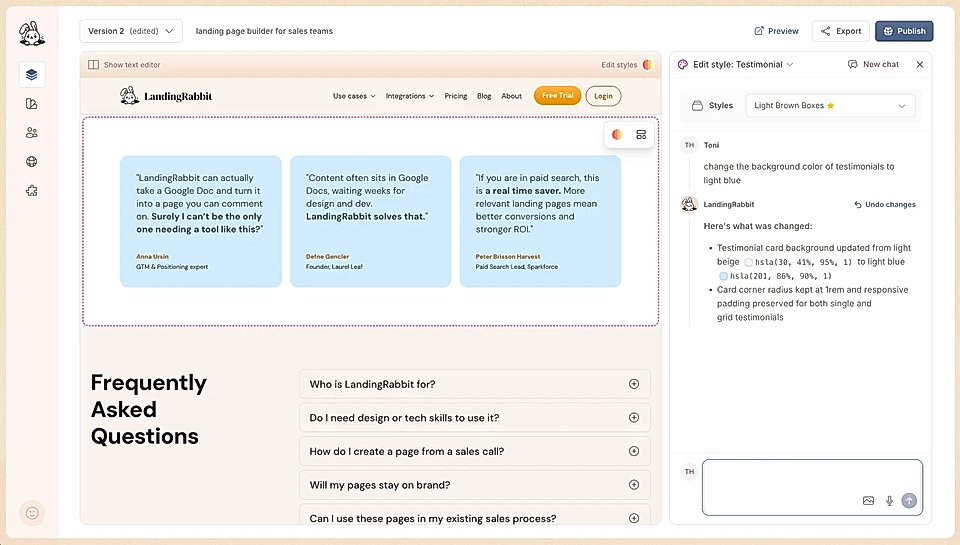Open the globe domains sidebar icon
Screen dimensions: 960x545
pos(32,162)
